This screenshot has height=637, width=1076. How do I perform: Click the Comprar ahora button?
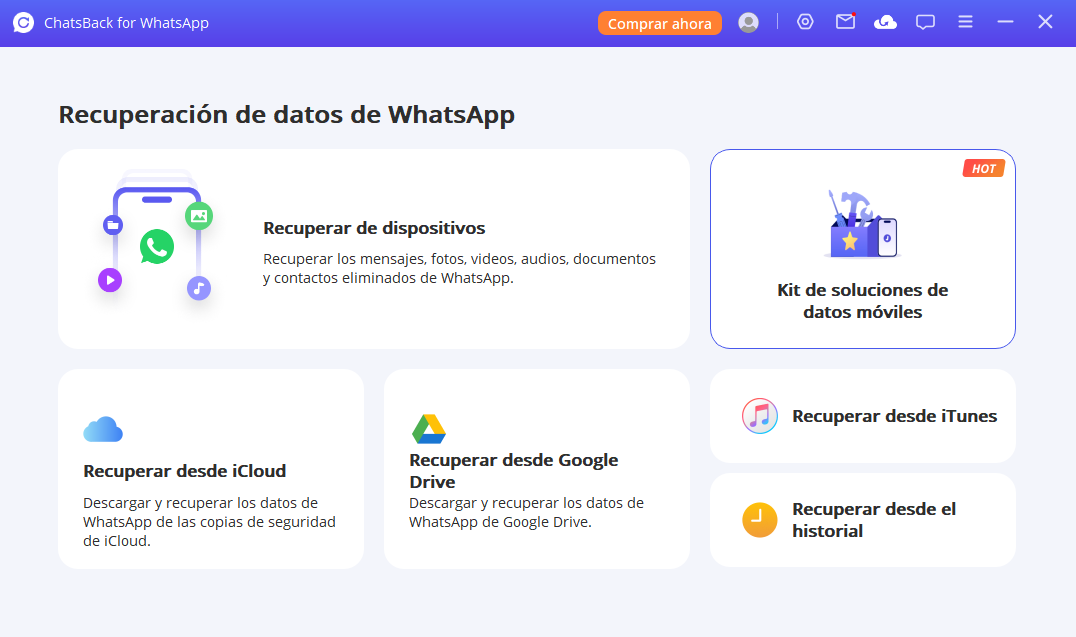pos(659,23)
